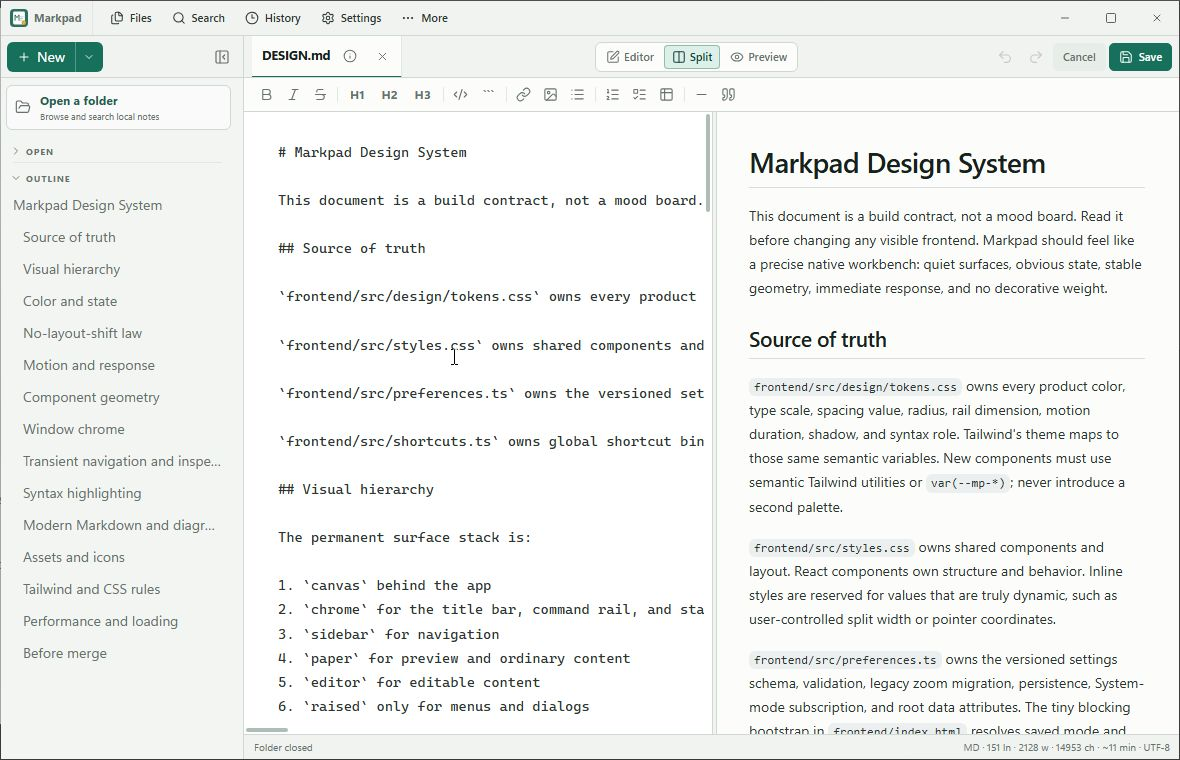The image size is (1180, 760).
Task: Open the Settings menu
Action: click(x=351, y=18)
